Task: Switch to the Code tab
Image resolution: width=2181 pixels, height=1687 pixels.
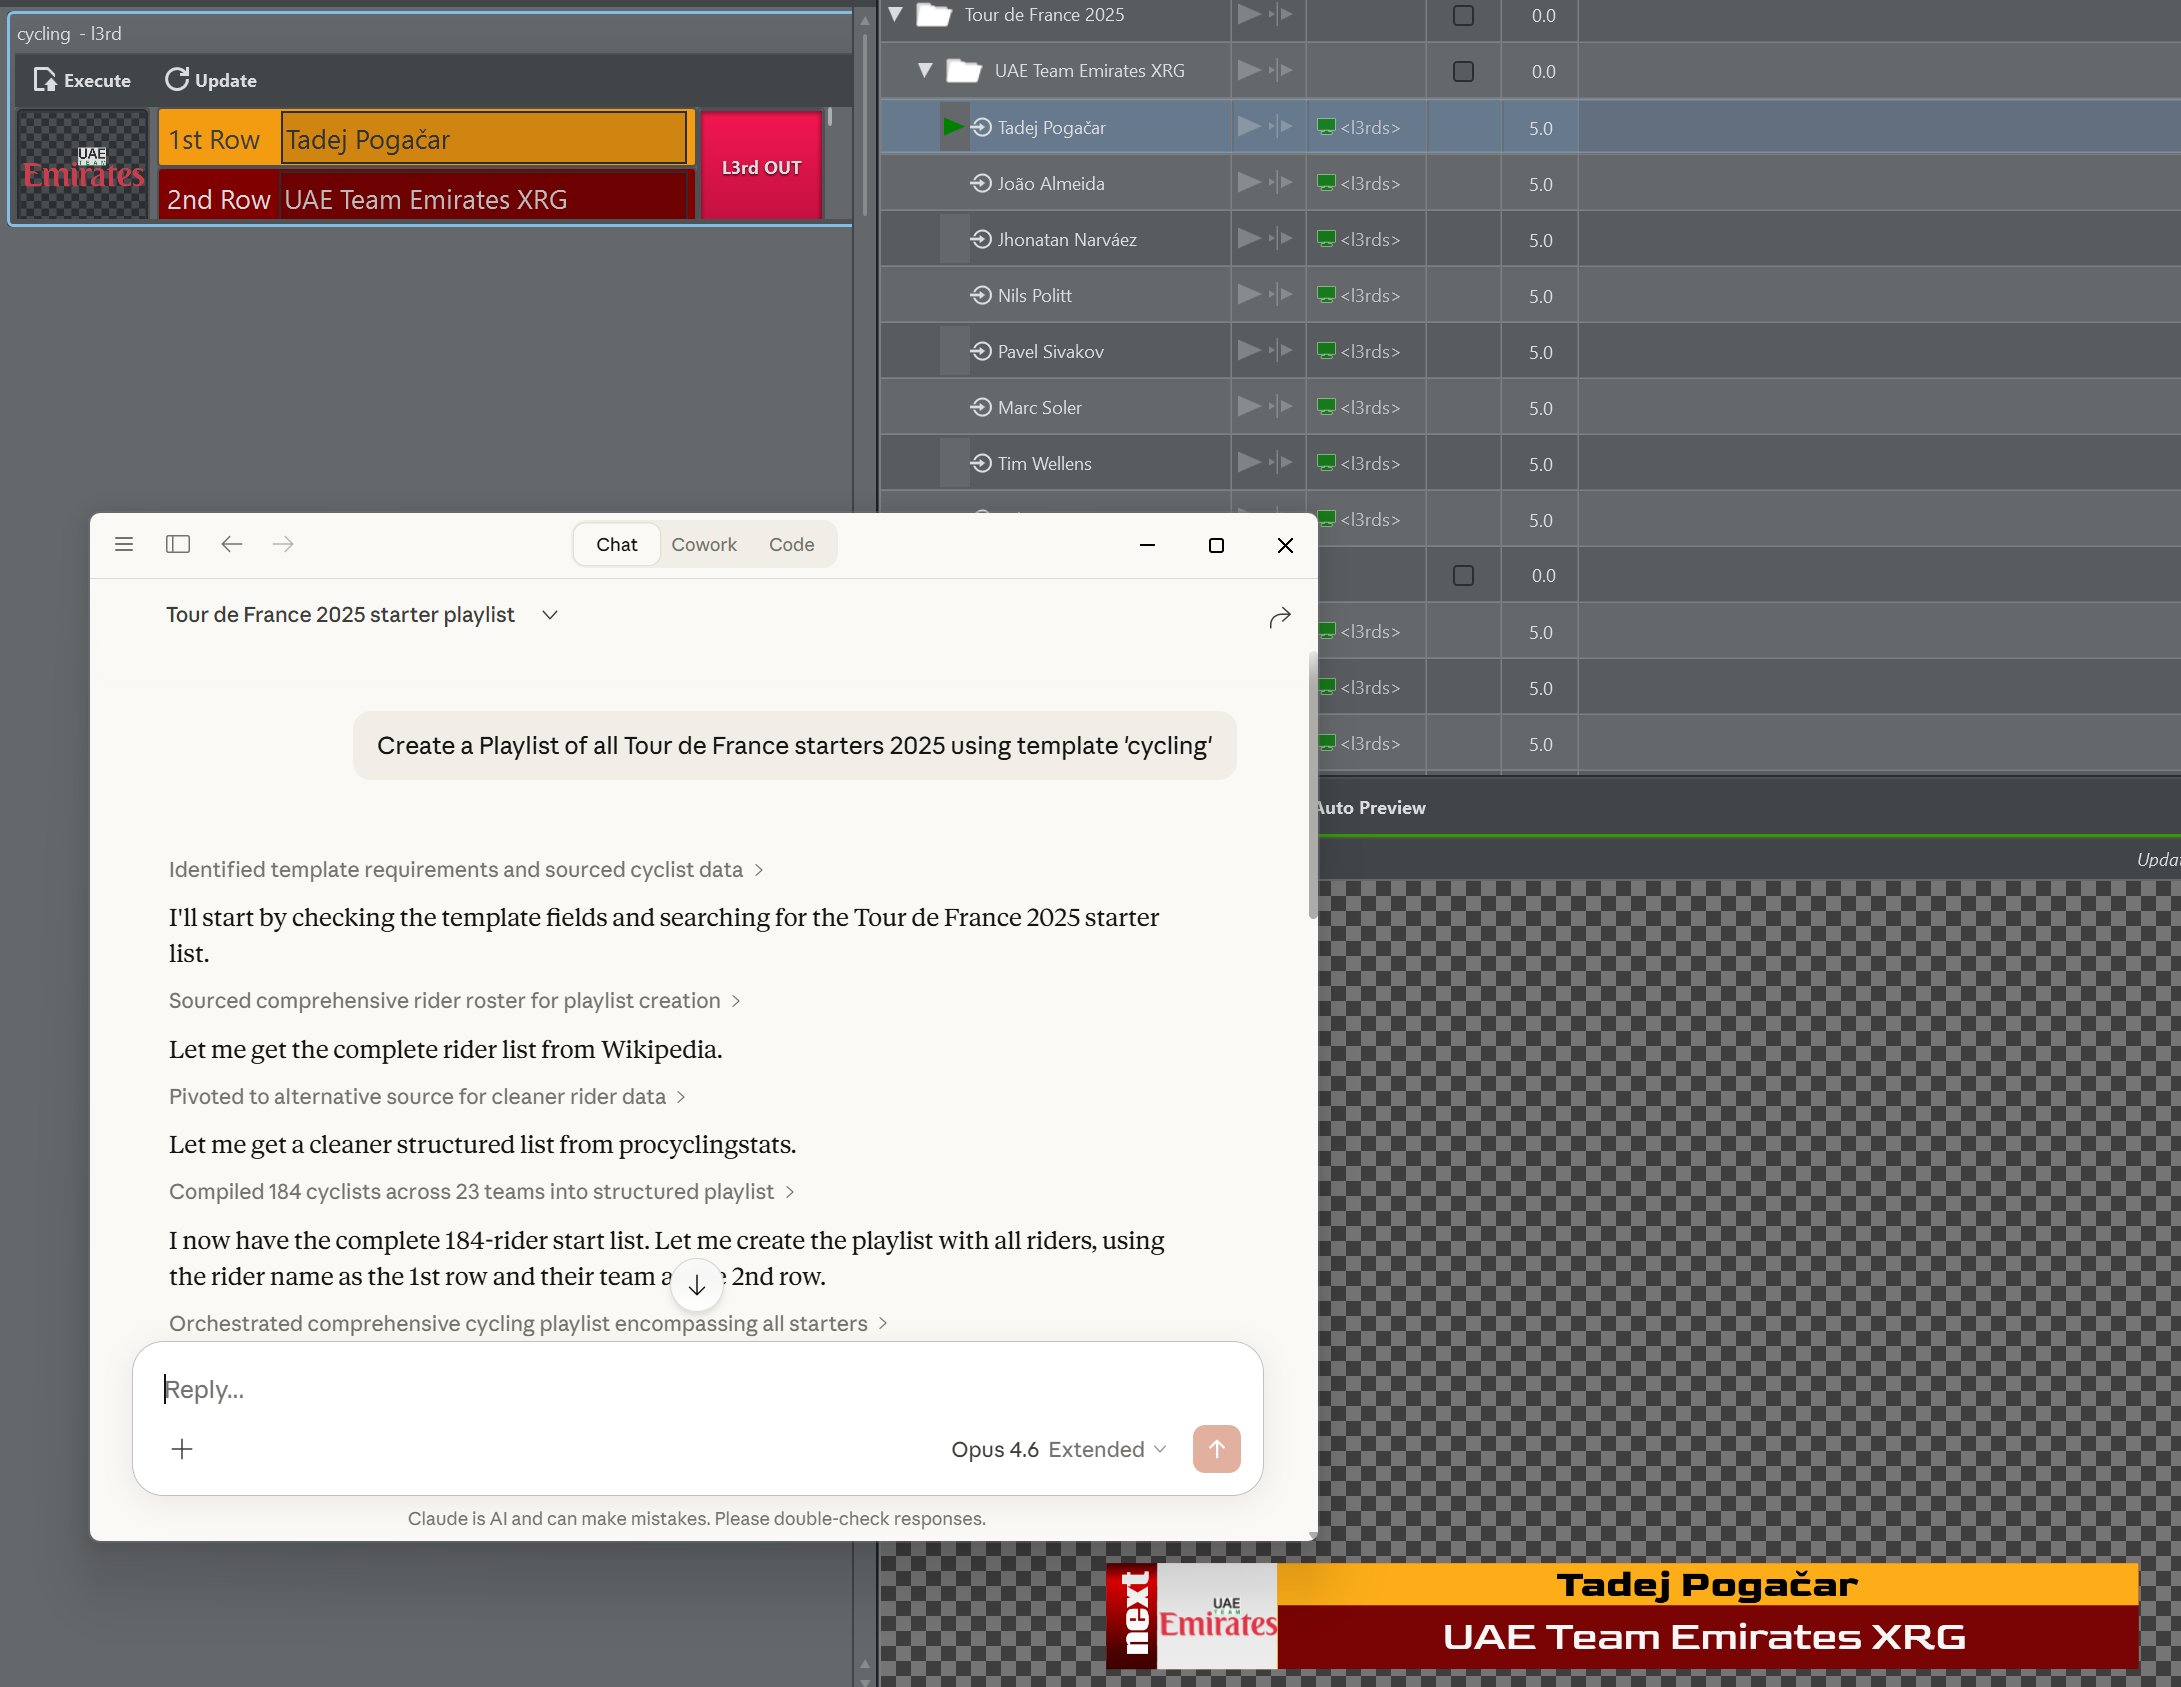Action: click(792, 544)
